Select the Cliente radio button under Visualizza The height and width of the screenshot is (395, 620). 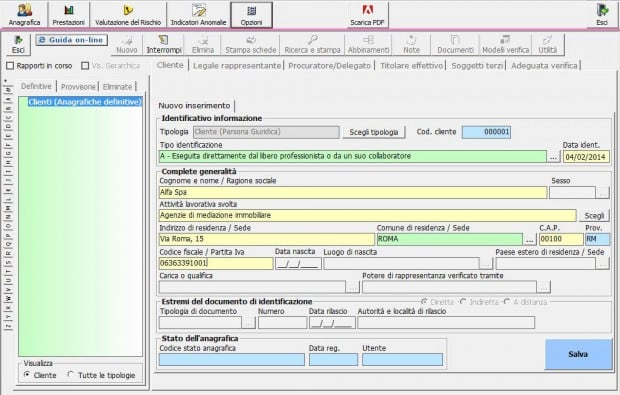pos(27,374)
